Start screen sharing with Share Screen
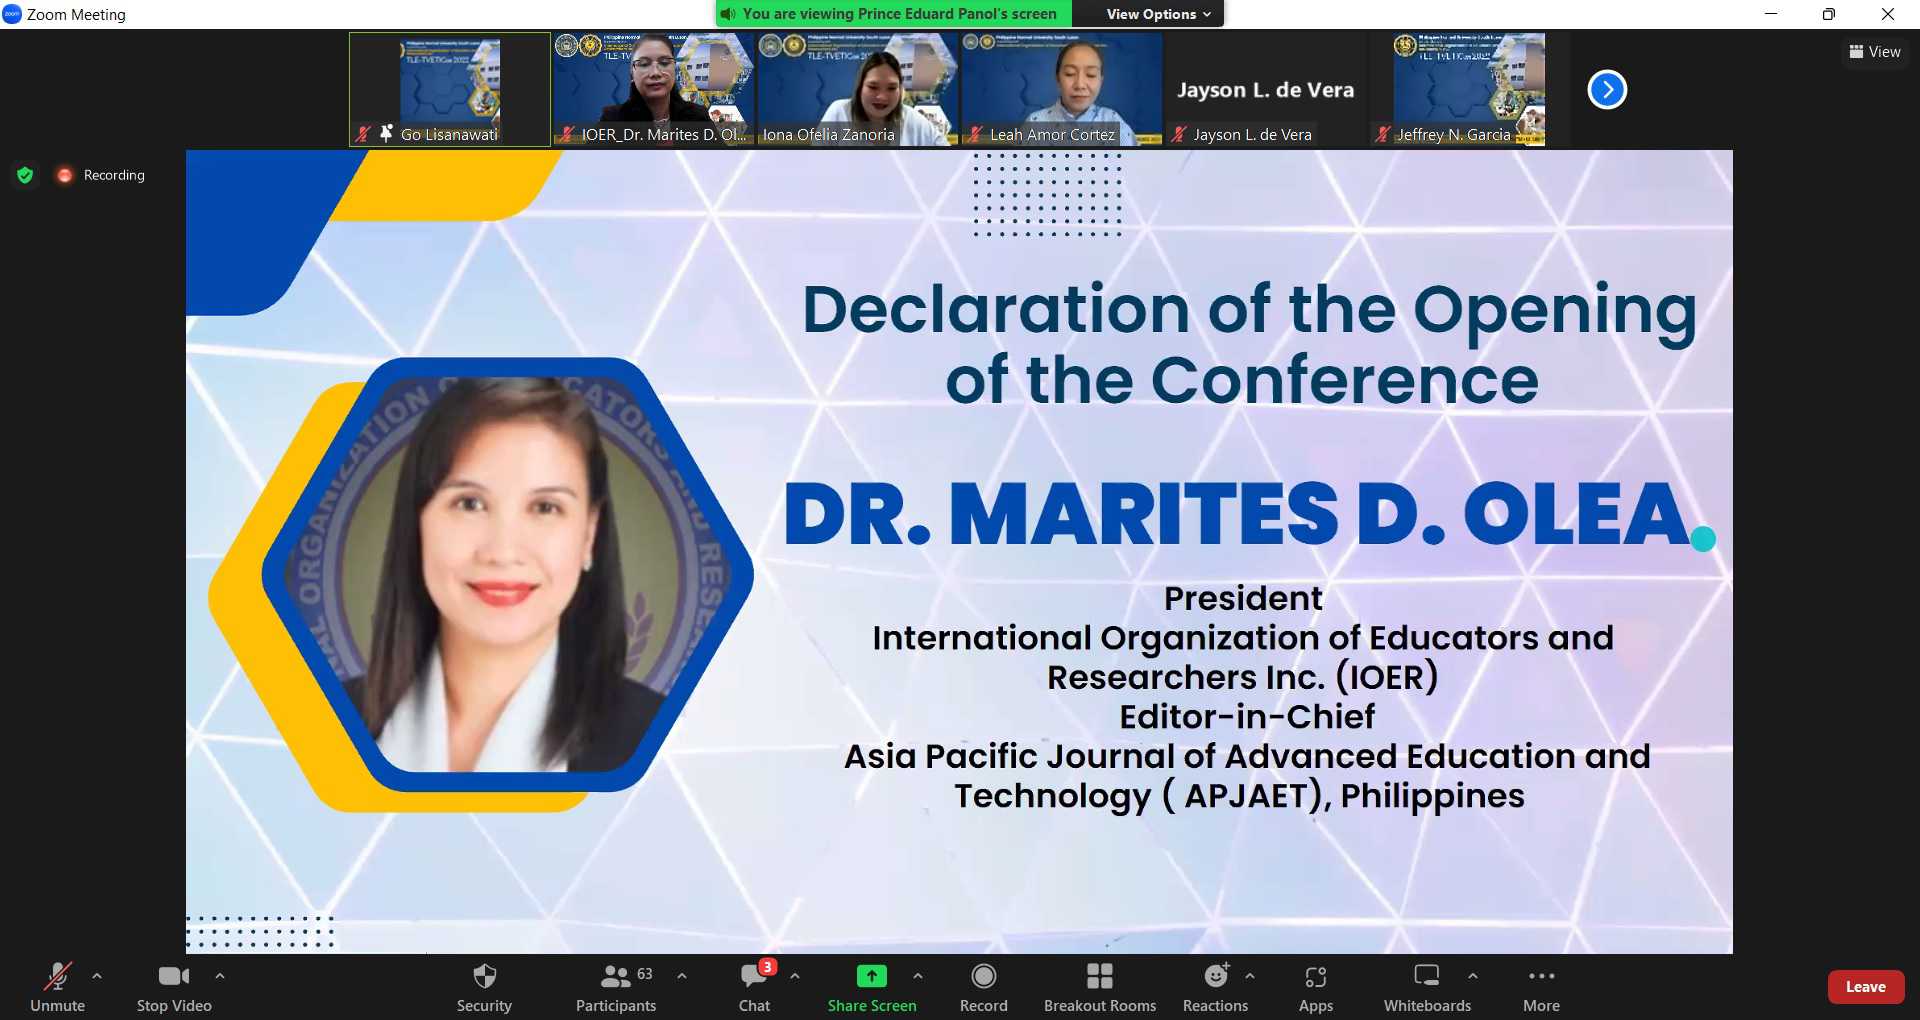This screenshot has width=1920, height=1020. click(871, 985)
